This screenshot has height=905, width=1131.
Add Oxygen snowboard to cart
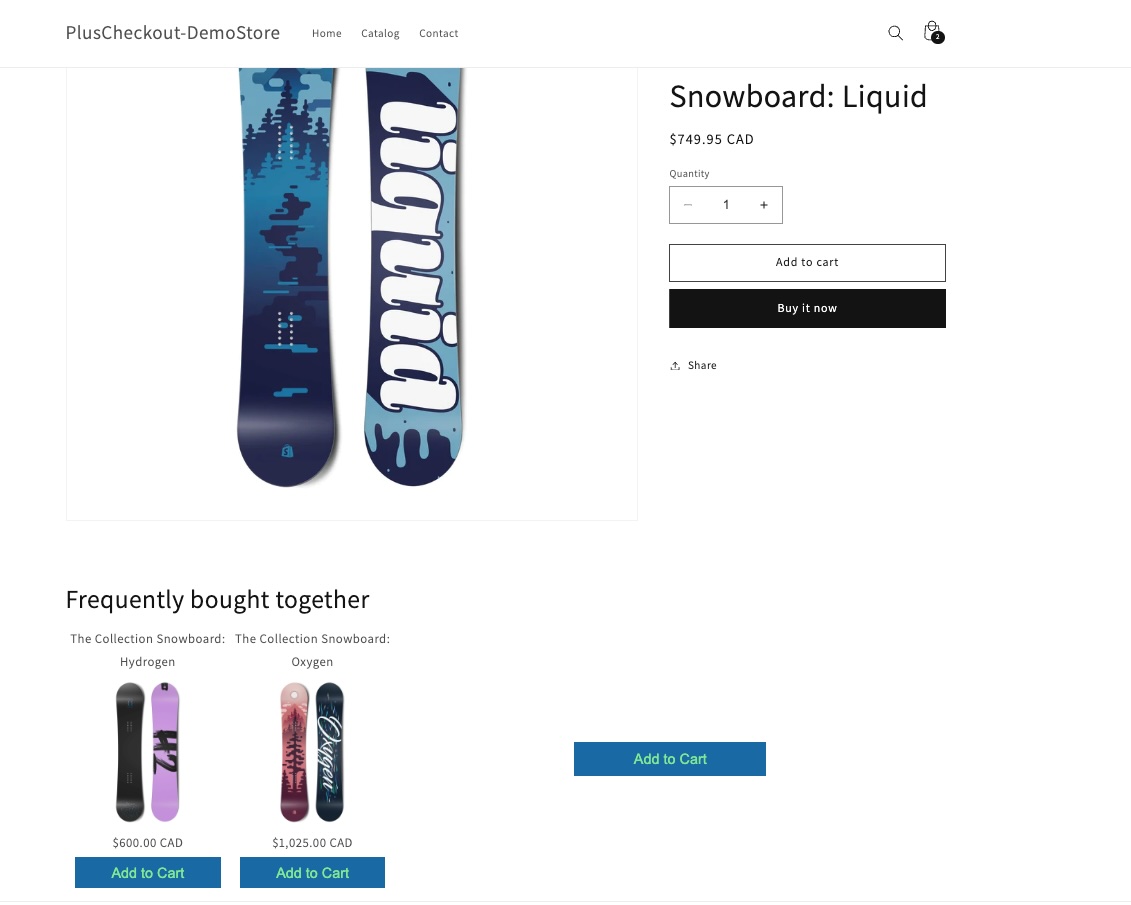312,873
